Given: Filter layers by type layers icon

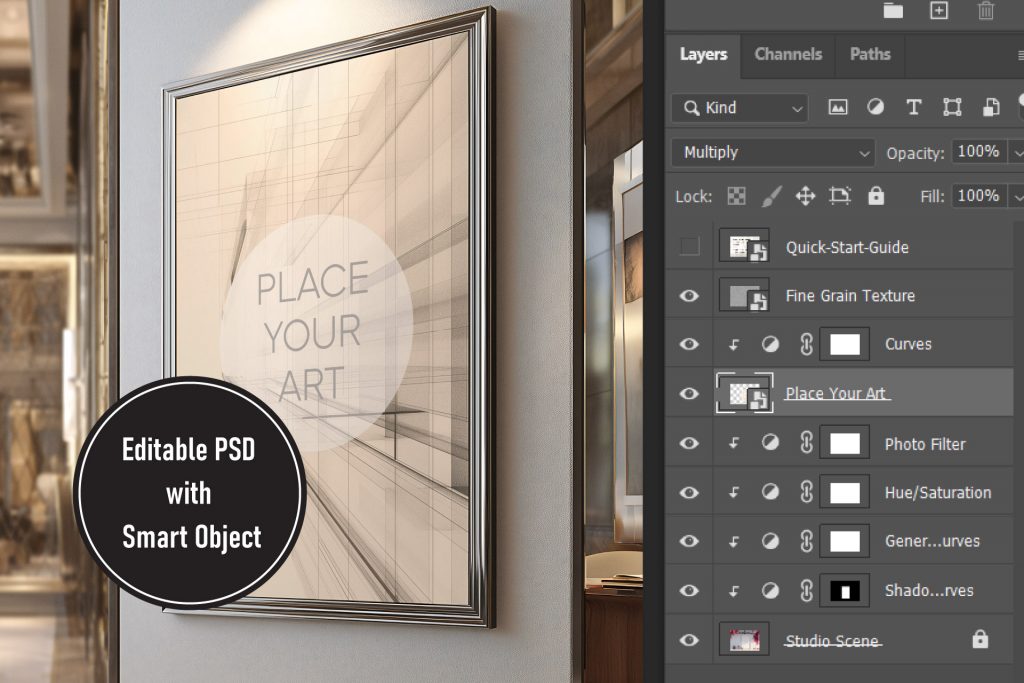Looking at the screenshot, I should coord(914,107).
